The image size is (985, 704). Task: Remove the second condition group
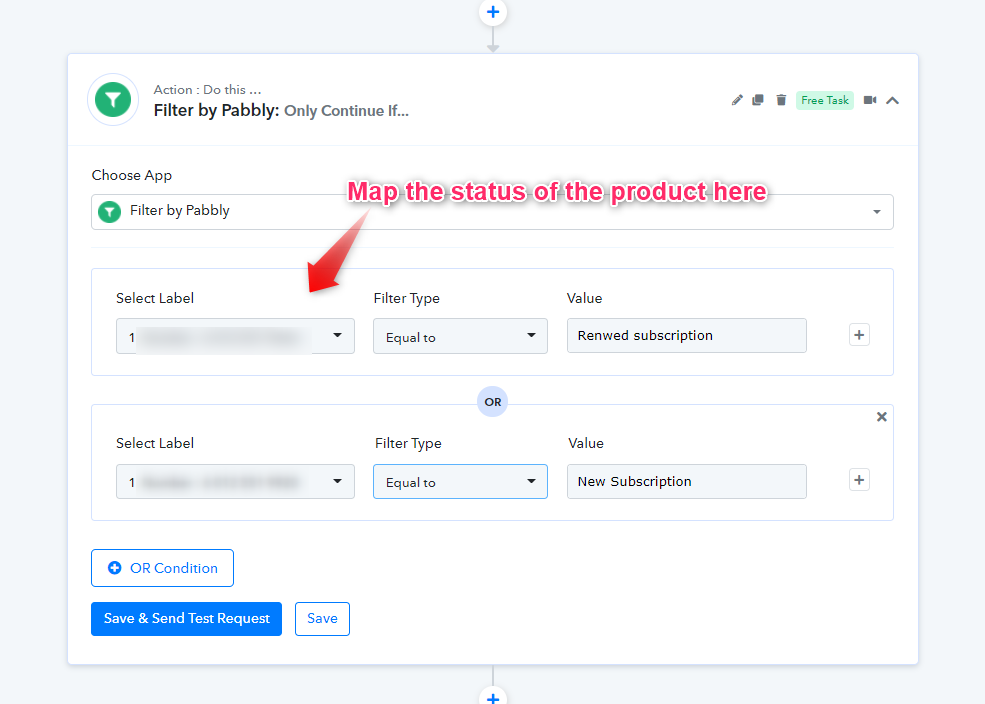[882, 416]
